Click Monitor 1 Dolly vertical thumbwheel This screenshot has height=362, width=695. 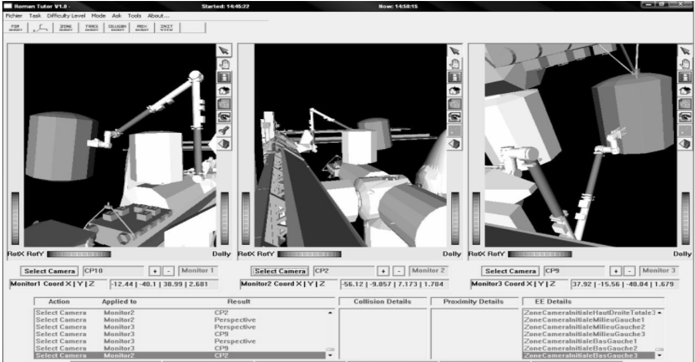pyautogui.click(x=225, y=218)
